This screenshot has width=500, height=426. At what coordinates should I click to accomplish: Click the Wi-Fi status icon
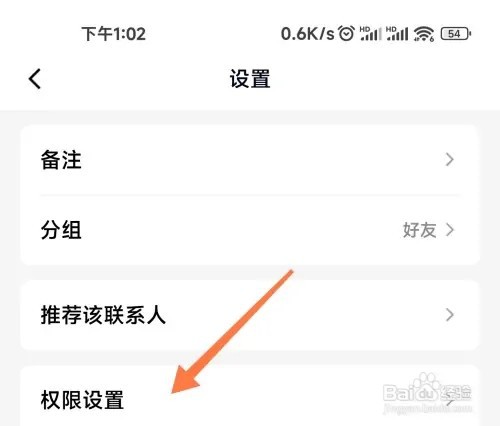click(x=424, y=34)
